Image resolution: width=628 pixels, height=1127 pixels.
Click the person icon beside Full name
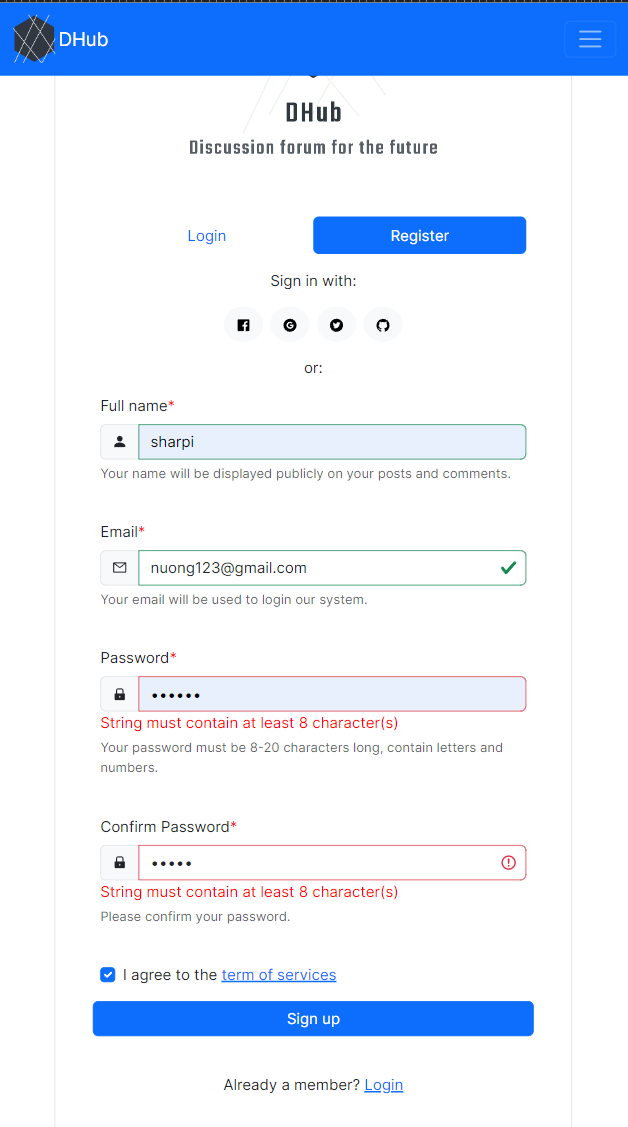(120, 442)
